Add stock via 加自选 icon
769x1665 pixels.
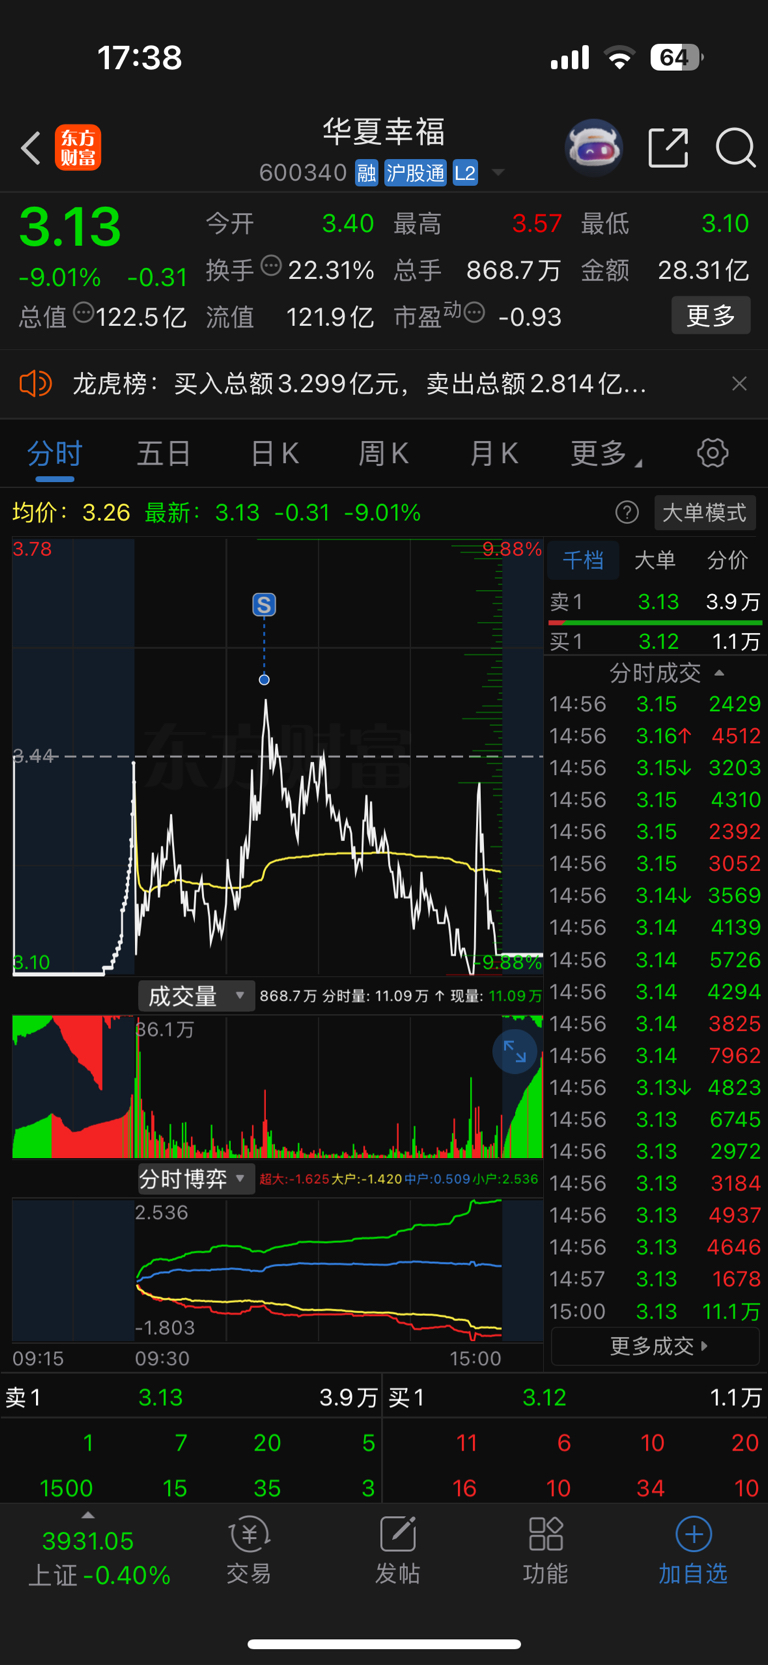coord(693,1550)
